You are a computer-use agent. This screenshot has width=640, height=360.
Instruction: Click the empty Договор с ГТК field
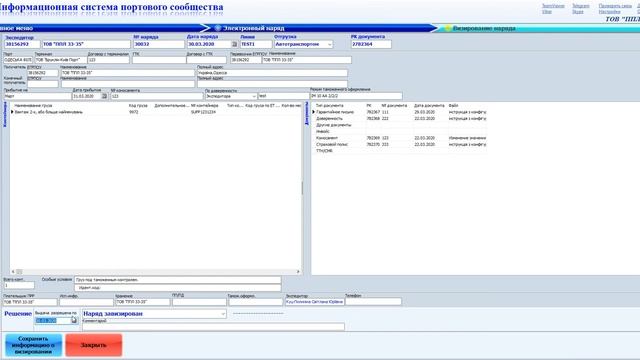point(207,60)
